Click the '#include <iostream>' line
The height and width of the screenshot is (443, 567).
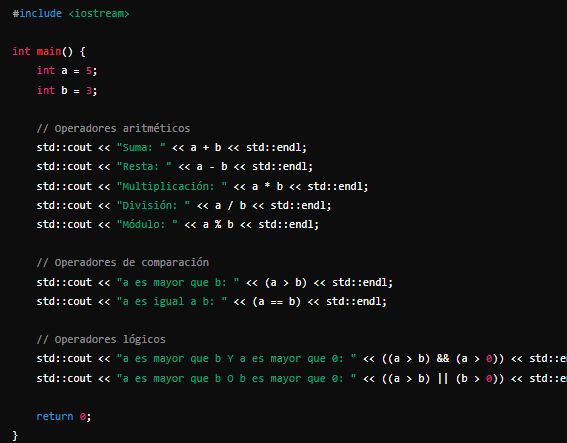pyautogui.click(x=71, y=14)
